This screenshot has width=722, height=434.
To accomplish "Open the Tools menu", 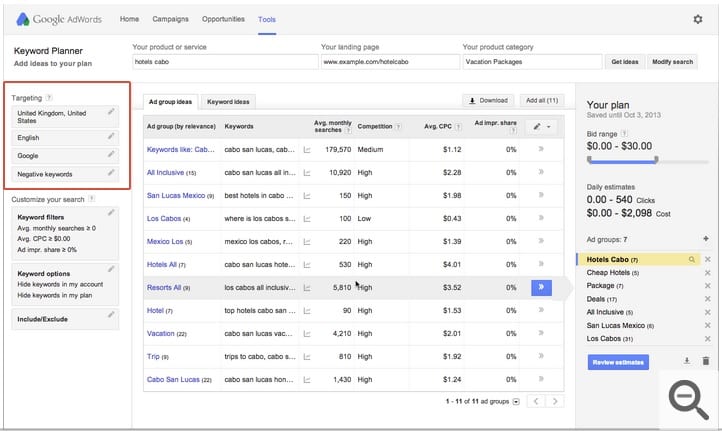I will click(267, 19).
